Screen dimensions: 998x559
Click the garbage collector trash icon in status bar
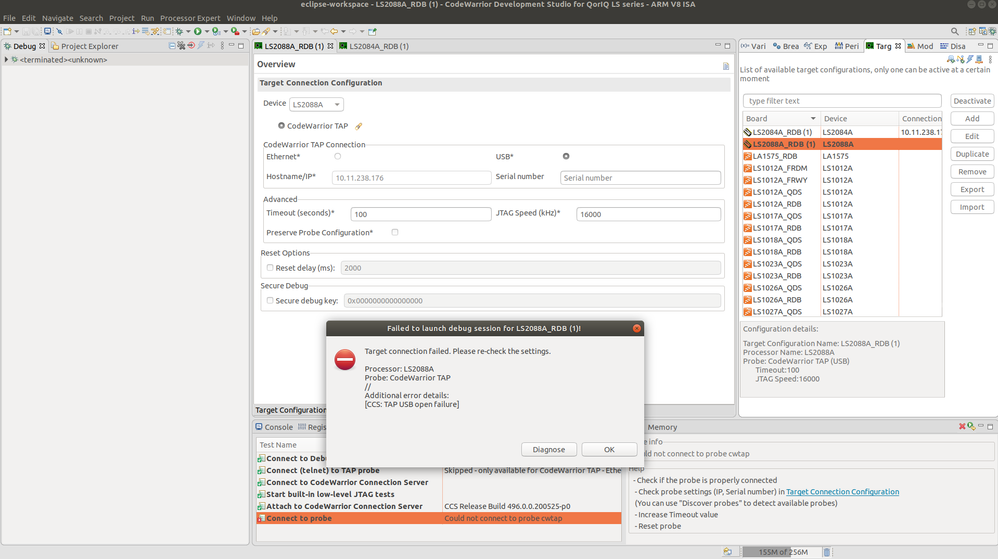click(x=827, y=552)
